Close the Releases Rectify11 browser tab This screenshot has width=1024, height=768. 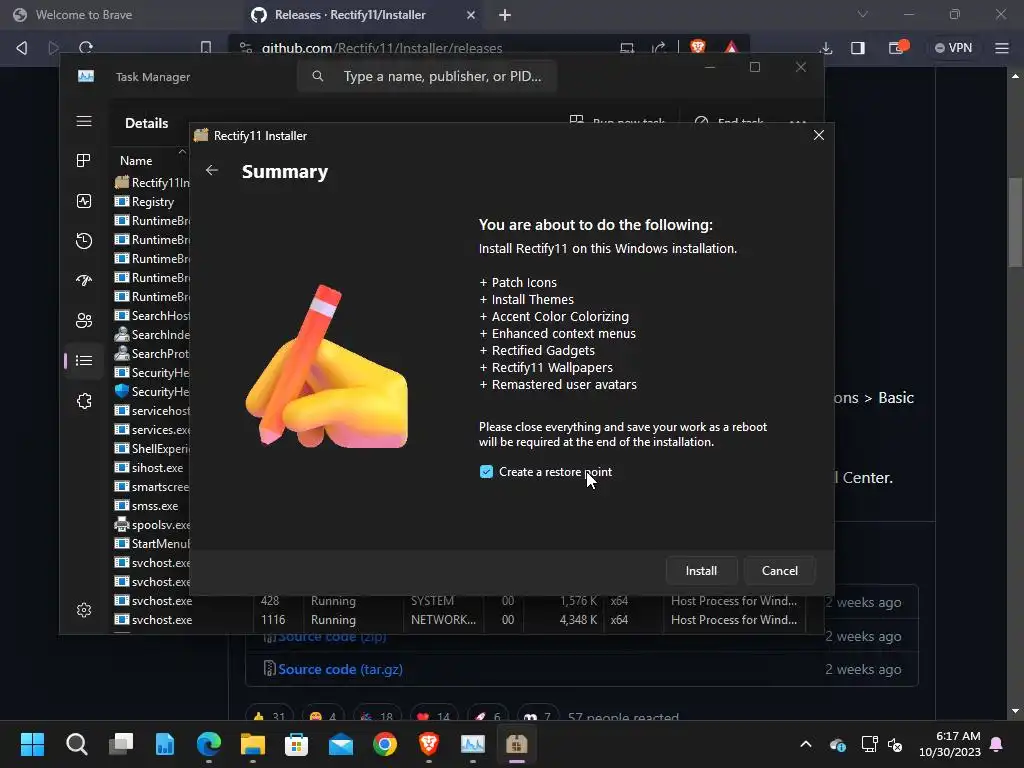pos(471,14)
